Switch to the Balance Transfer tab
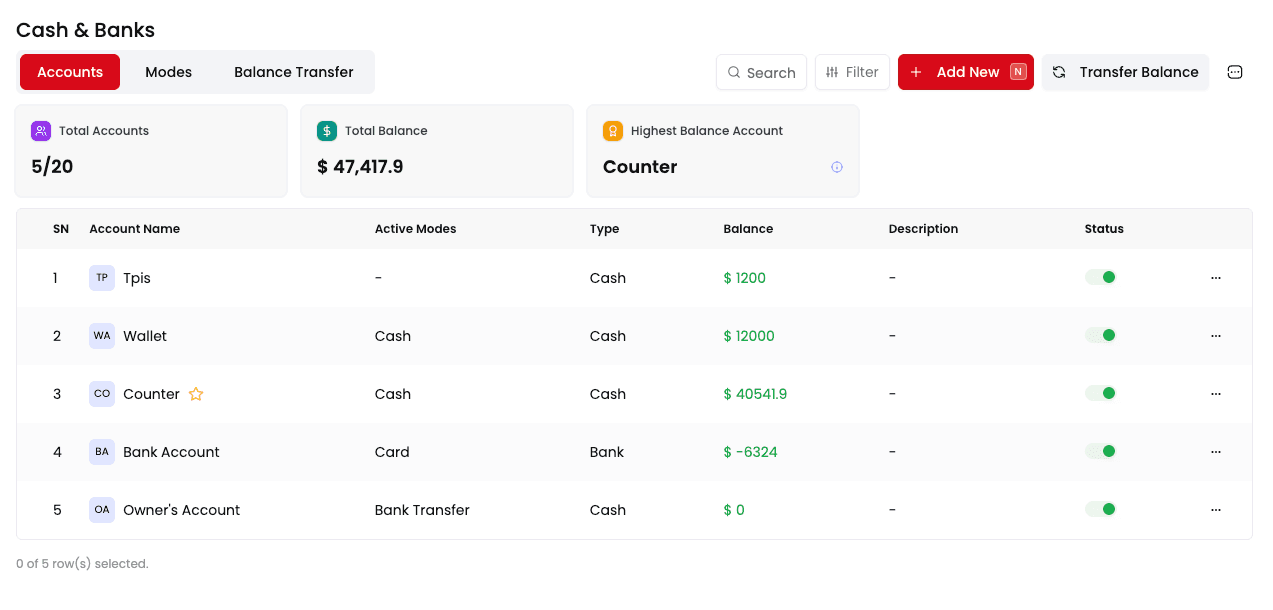The height and width of the screenshot is (610, 1273). pyautogui.click(x=293, y=72)
